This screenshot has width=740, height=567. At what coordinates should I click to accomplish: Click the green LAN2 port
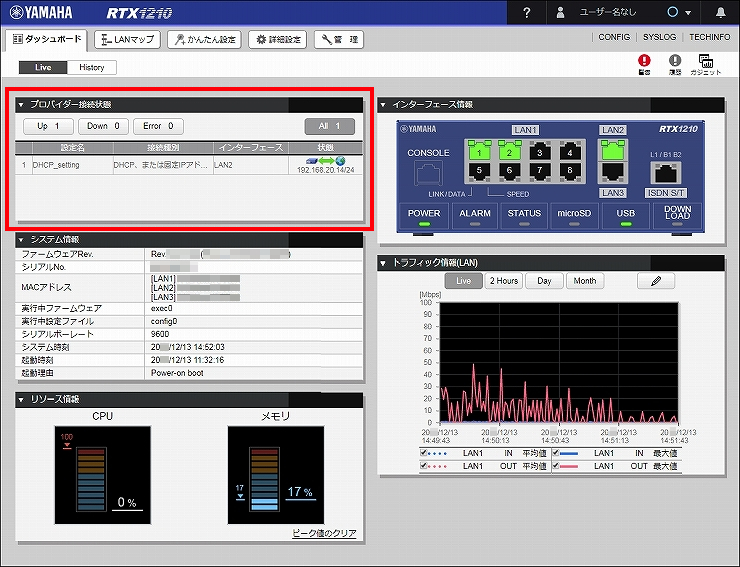pos(613,150)
